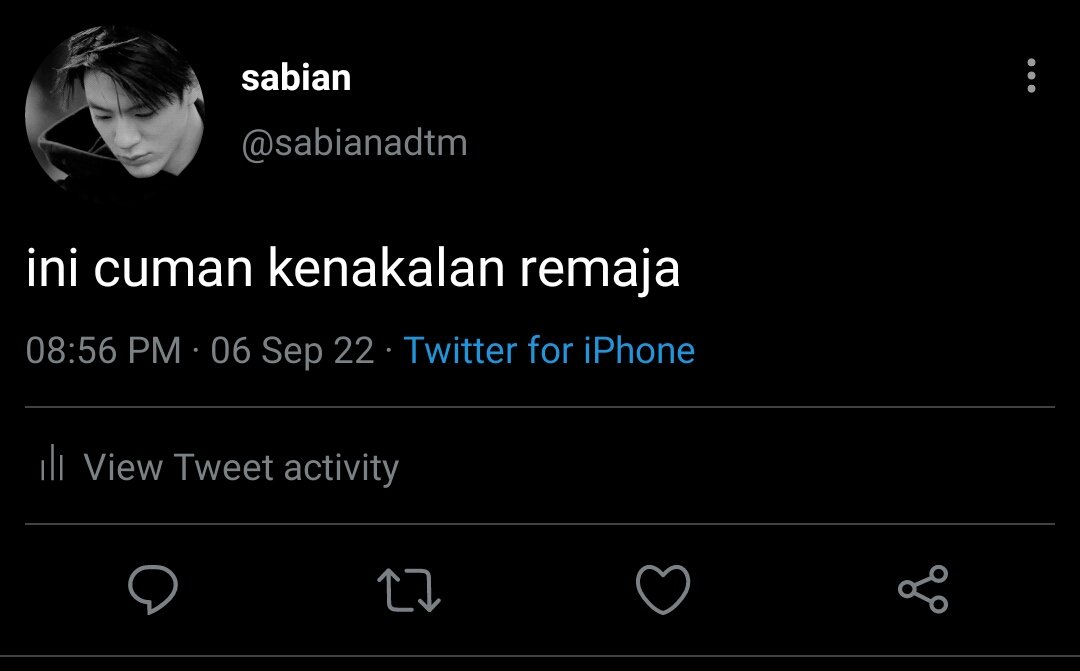This screenshot has width=1080, height=671.
Task: Open the @sabianadtm handle
Action: pyautogui.click(x=354, y=143)
